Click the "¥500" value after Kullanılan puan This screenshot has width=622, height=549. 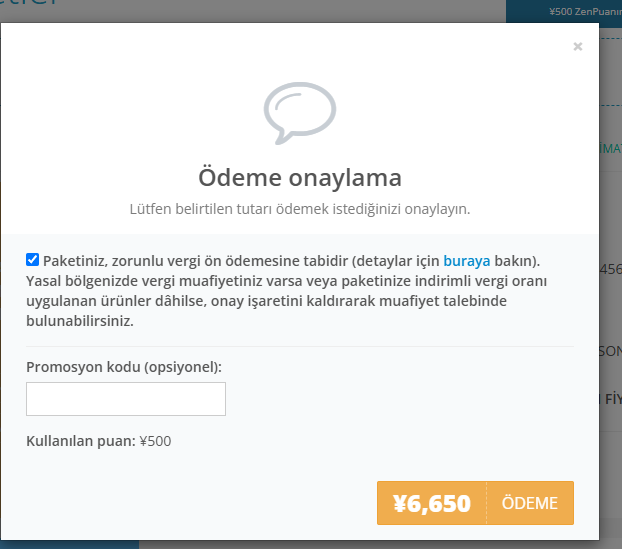point(155,440)
